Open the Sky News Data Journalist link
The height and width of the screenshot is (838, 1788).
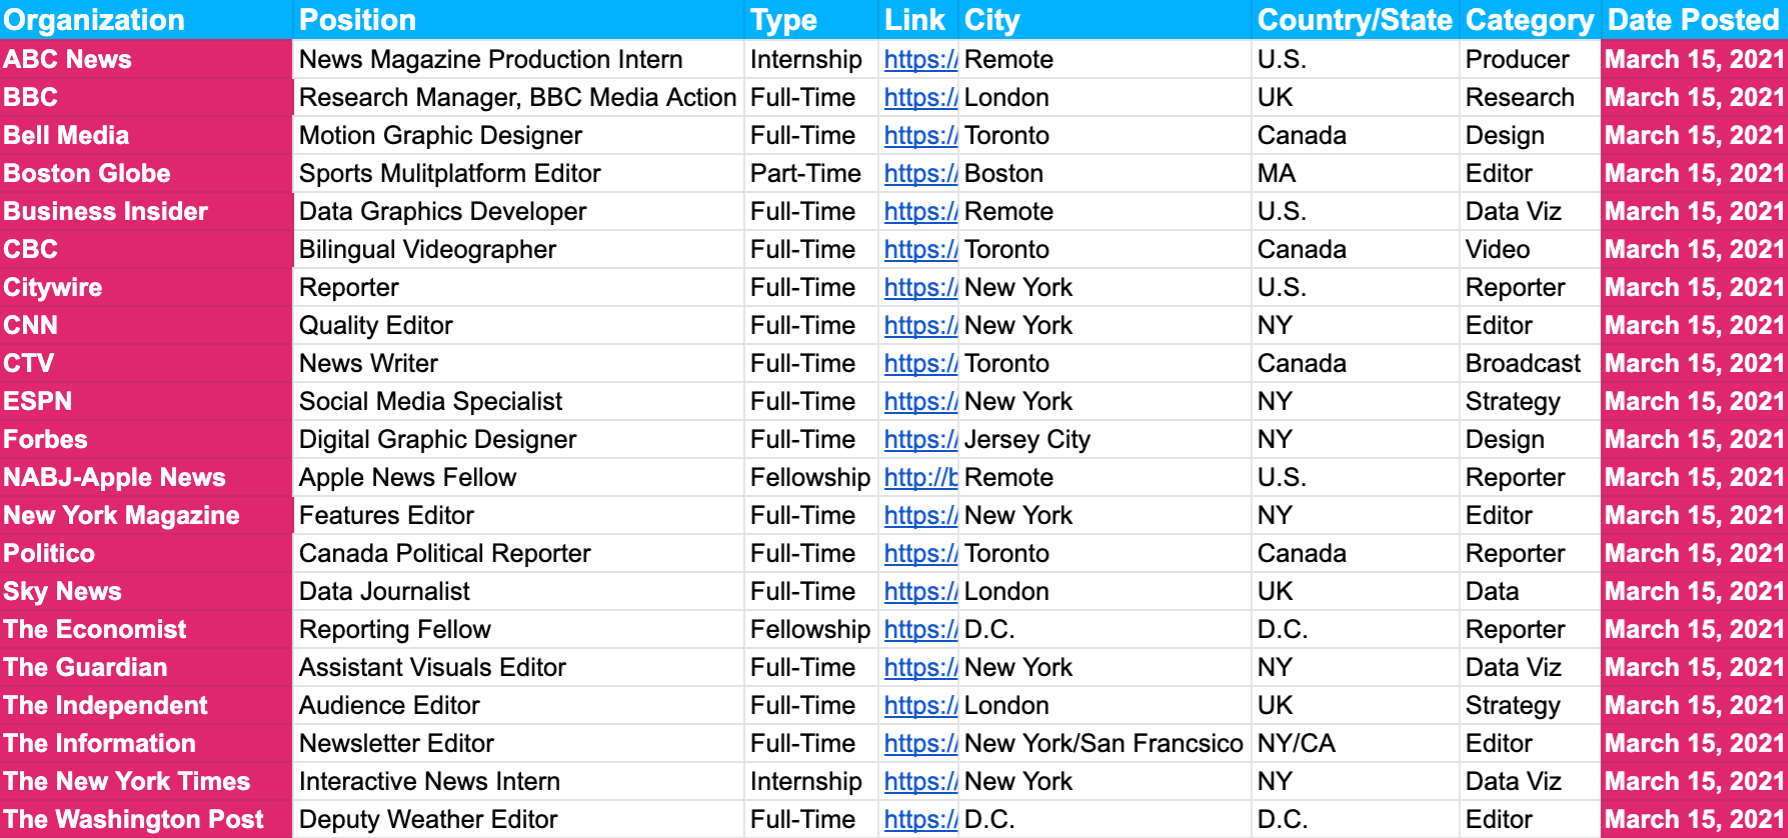919,592
